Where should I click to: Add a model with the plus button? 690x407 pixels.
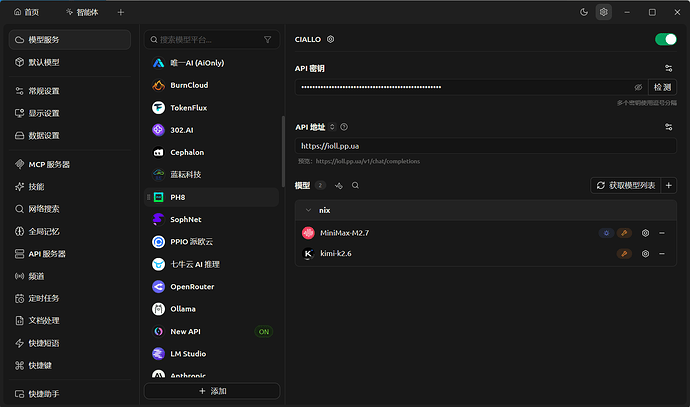[668, 185]
